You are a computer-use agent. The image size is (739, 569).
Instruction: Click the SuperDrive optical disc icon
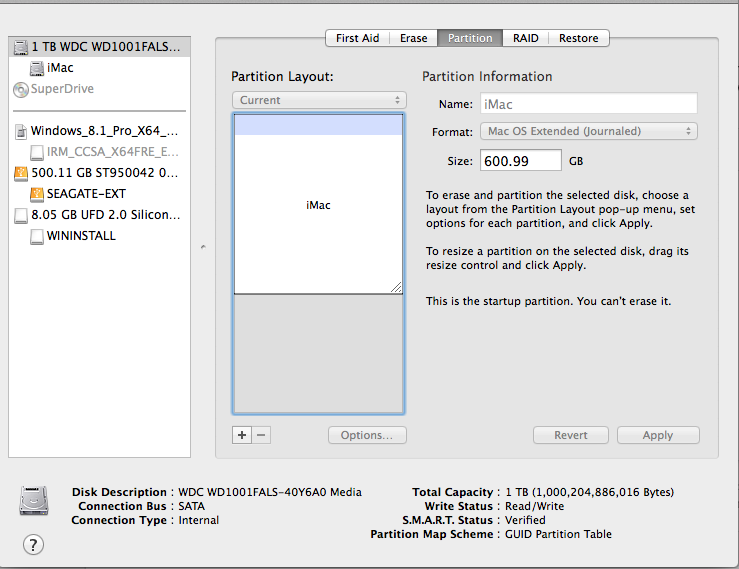(x=21, y=90)
